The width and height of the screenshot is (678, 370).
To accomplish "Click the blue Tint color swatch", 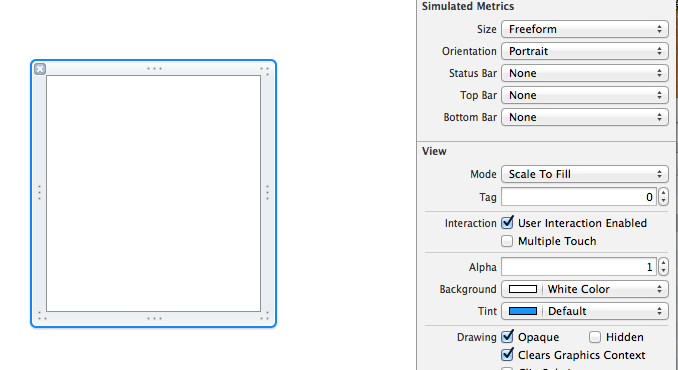I will (523, 311).
